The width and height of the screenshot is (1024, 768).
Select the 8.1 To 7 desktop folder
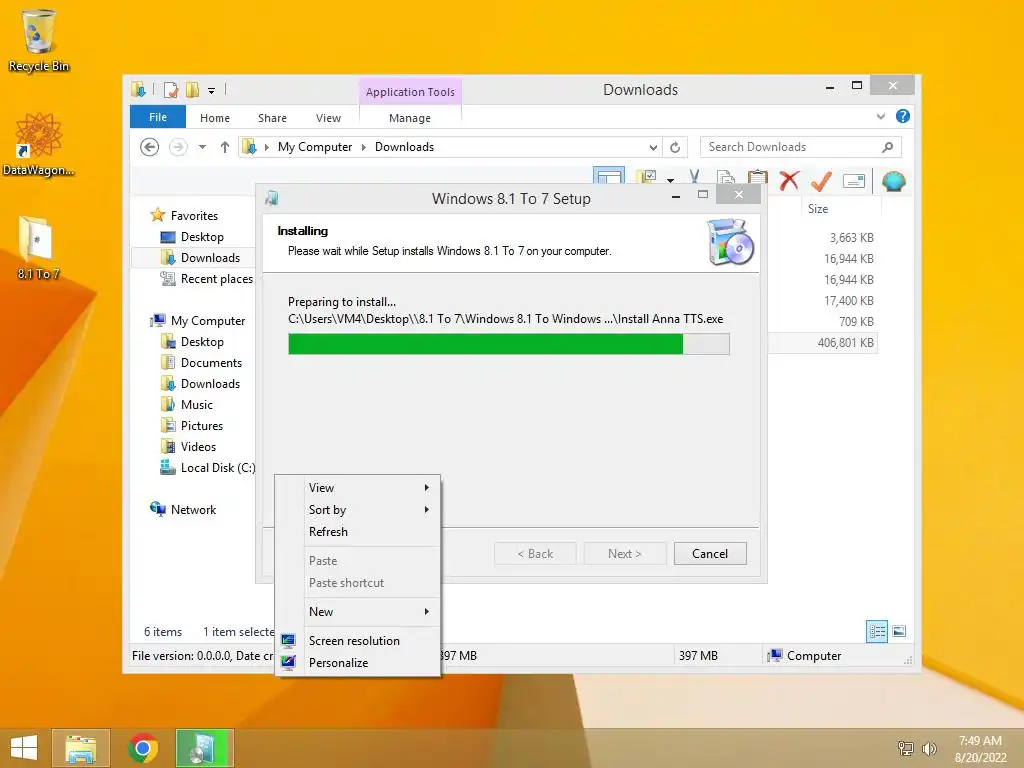pos(38,248)
